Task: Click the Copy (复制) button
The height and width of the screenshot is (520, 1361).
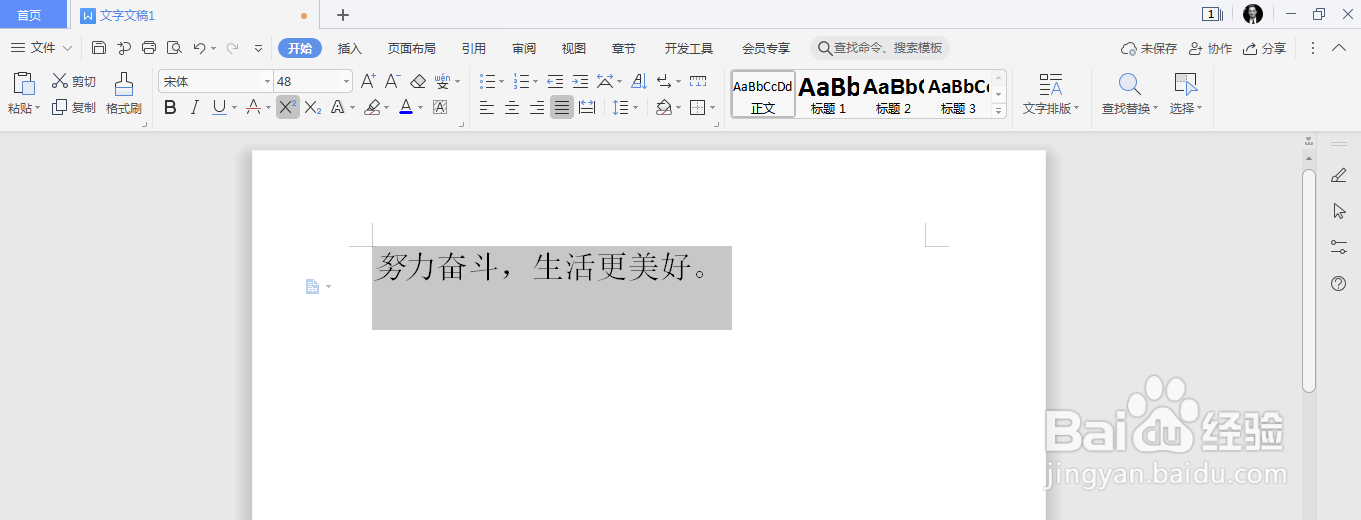Action: pos(75,108)
